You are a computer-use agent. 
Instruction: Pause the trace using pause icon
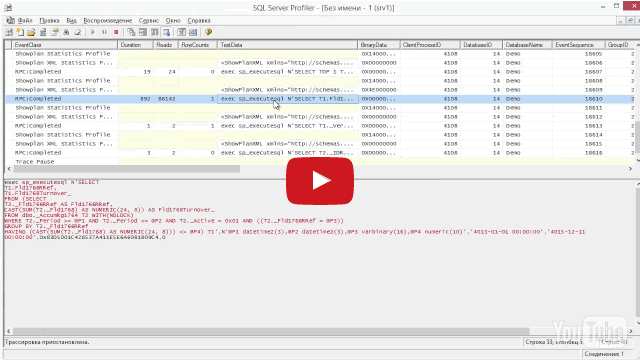point(104,32)
